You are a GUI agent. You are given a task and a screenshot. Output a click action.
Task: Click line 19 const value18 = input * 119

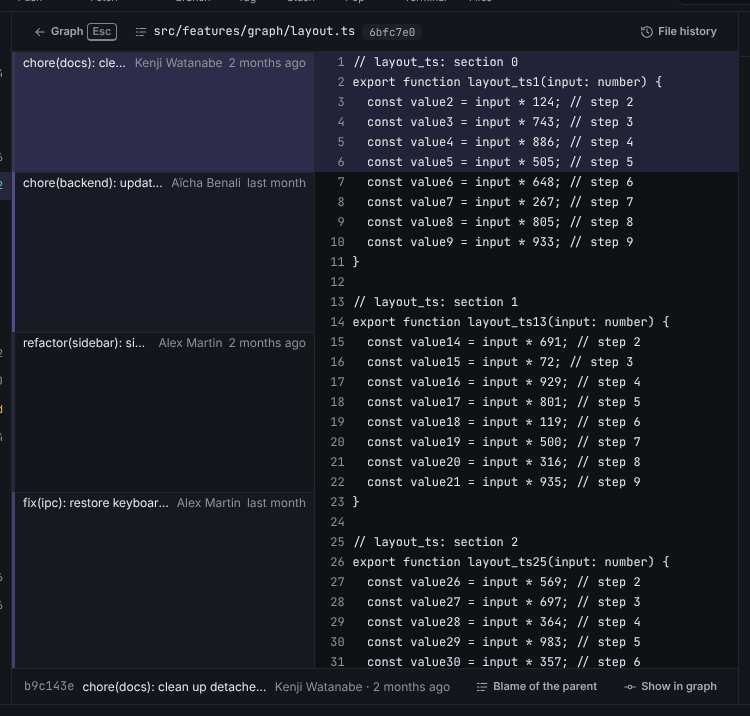click(x=504, y=422)
